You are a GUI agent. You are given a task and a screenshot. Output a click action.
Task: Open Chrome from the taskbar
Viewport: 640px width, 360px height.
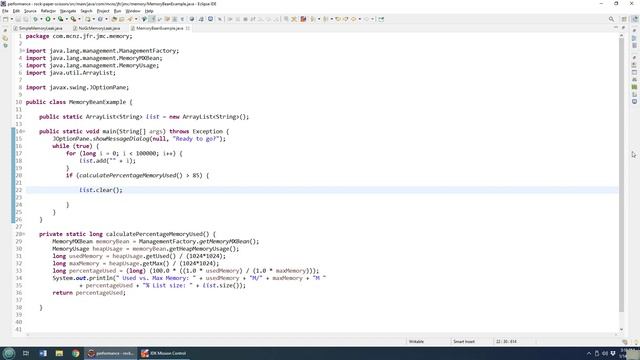click(x=76, y=353)
